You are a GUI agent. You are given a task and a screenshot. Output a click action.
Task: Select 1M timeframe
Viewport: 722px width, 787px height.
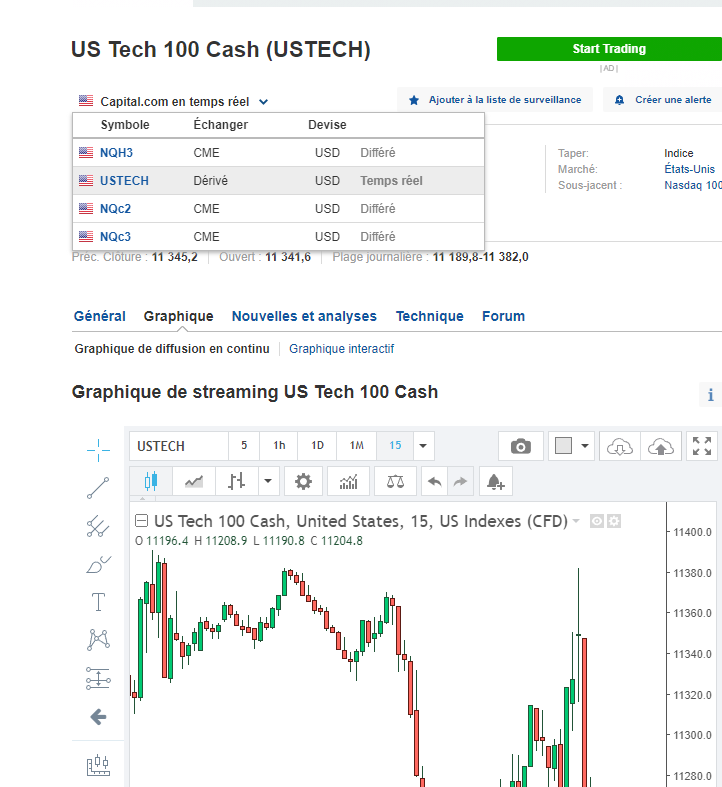(356, 446)
